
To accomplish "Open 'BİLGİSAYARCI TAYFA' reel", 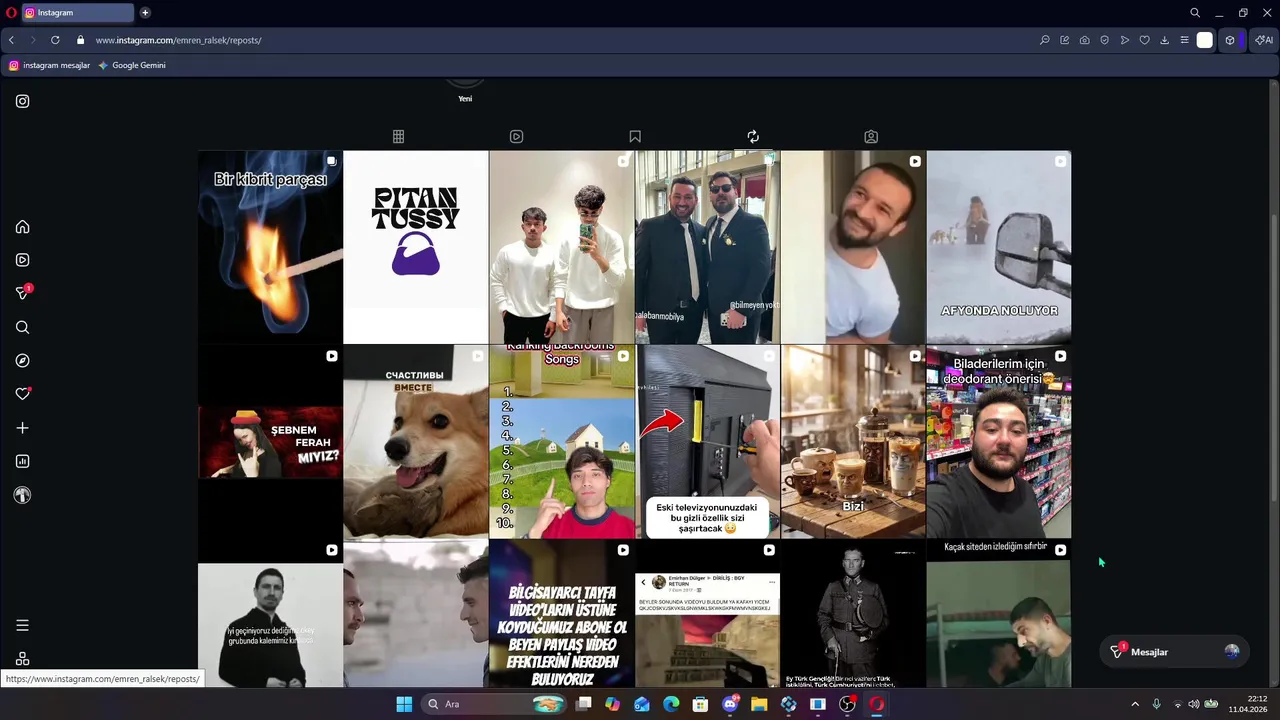I will click(562, 614).
